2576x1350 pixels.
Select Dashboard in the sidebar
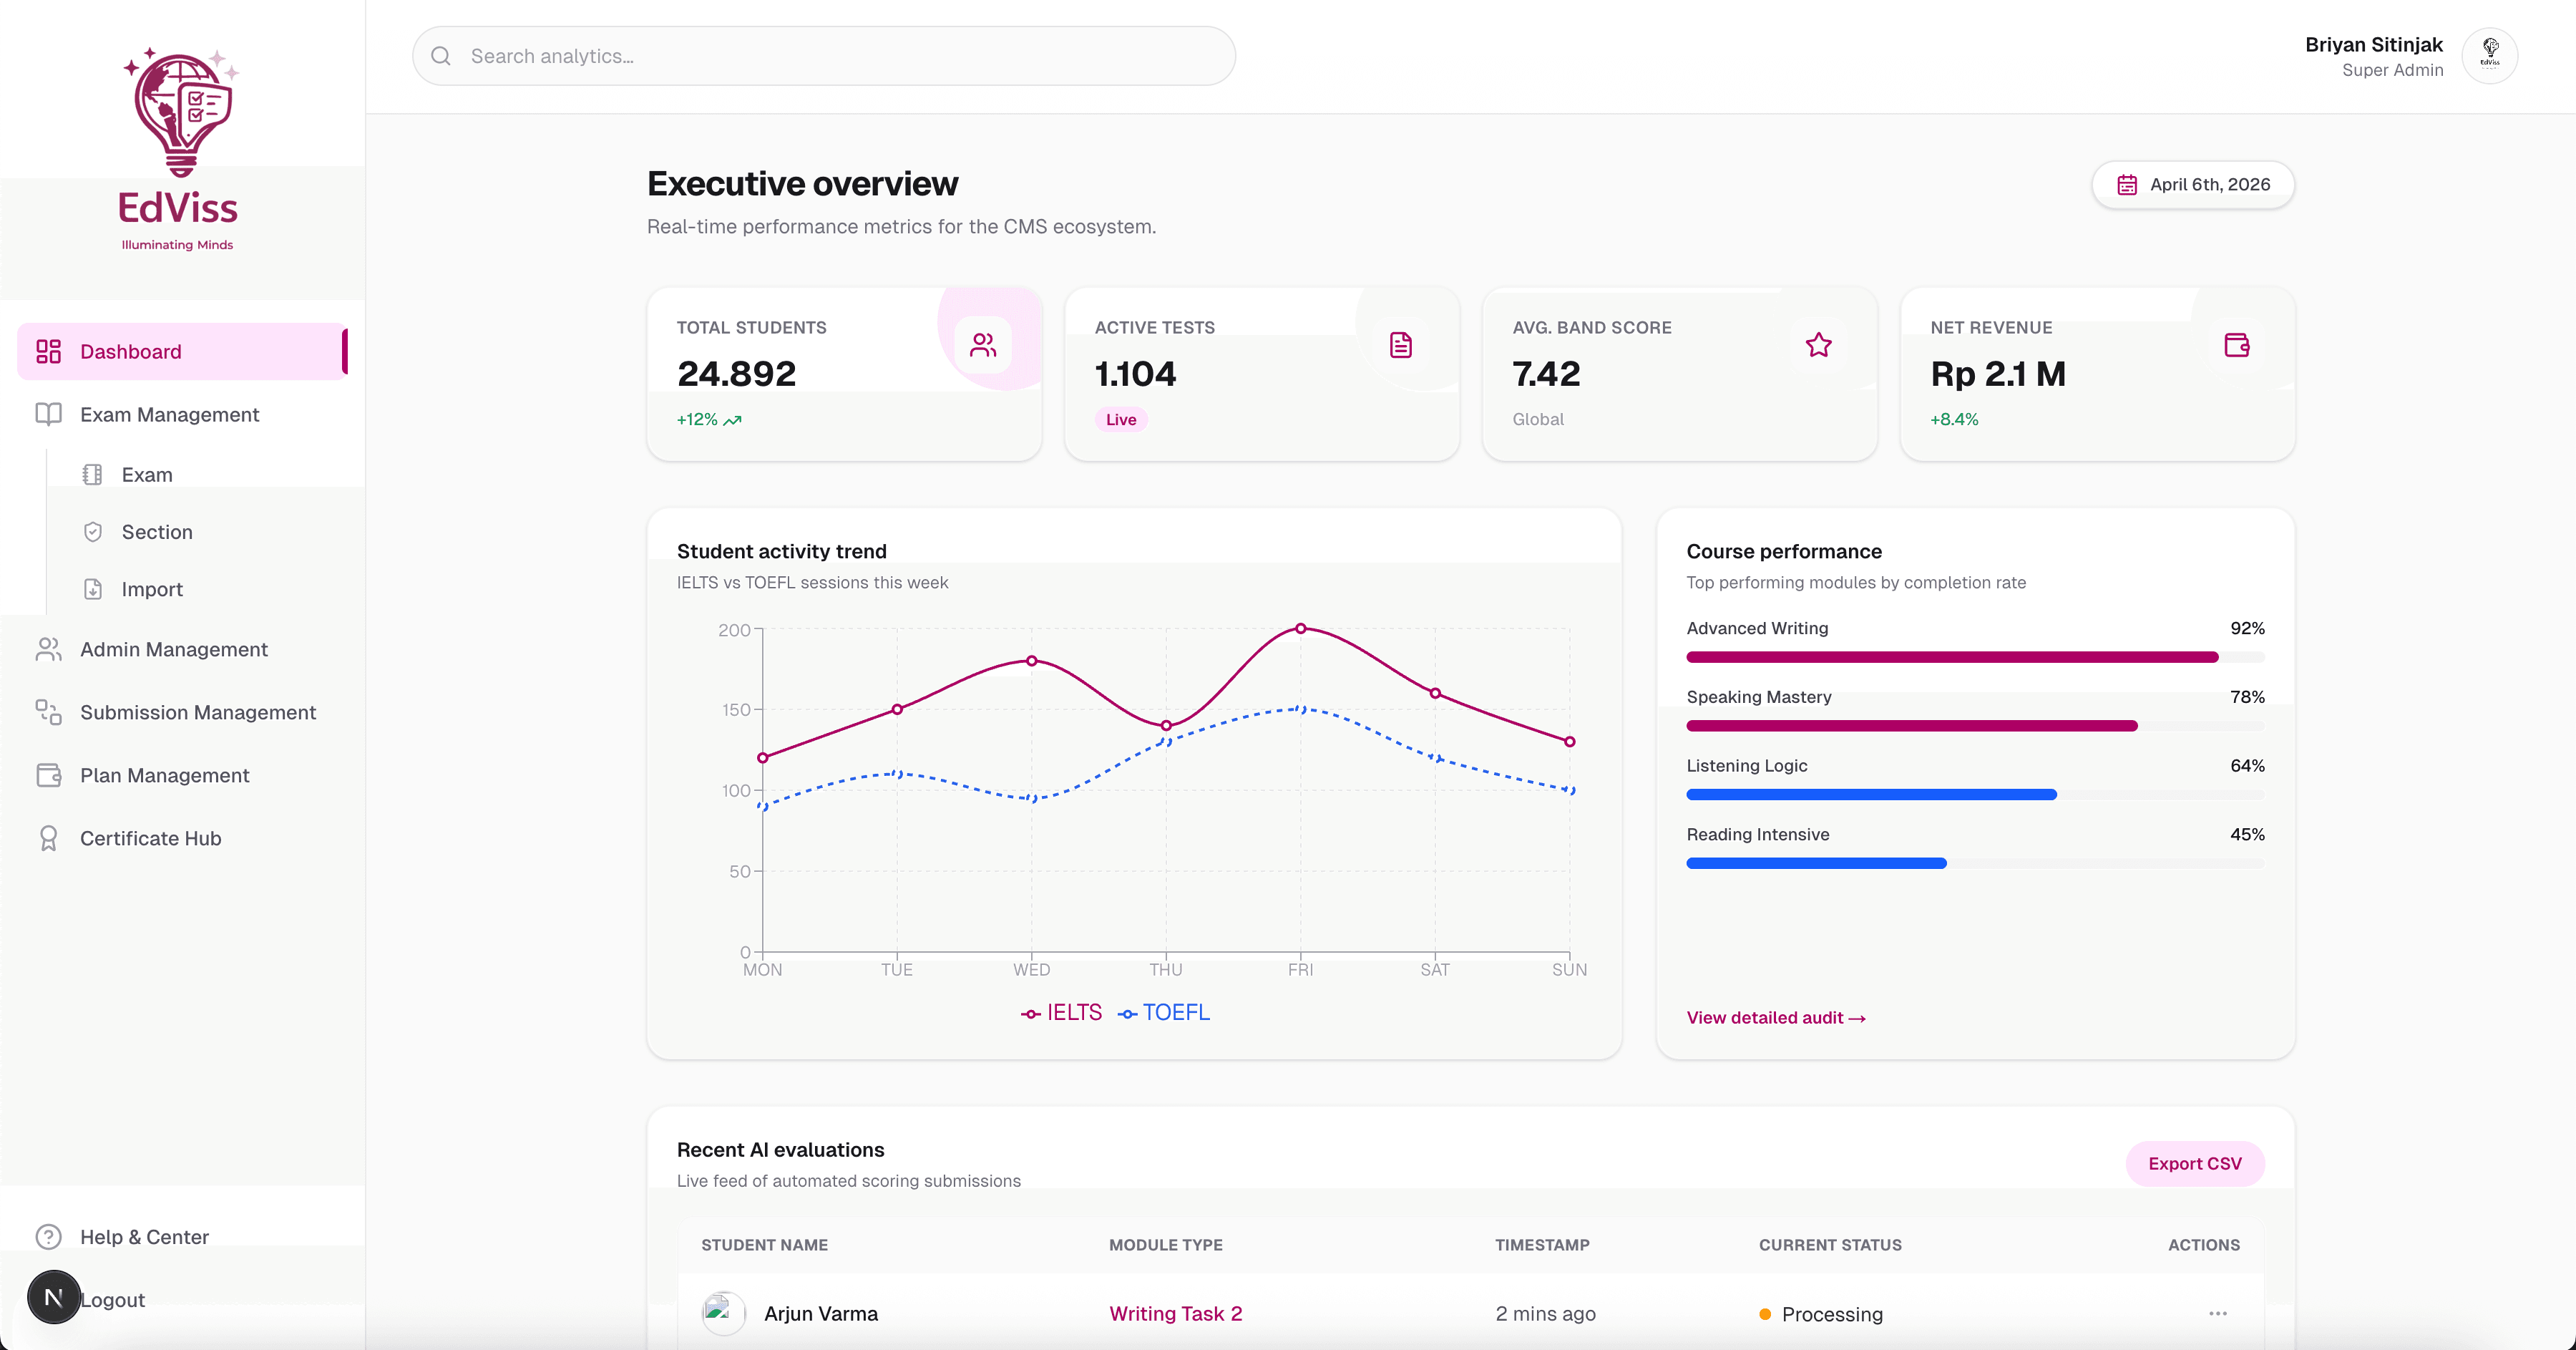coord(131,352)
